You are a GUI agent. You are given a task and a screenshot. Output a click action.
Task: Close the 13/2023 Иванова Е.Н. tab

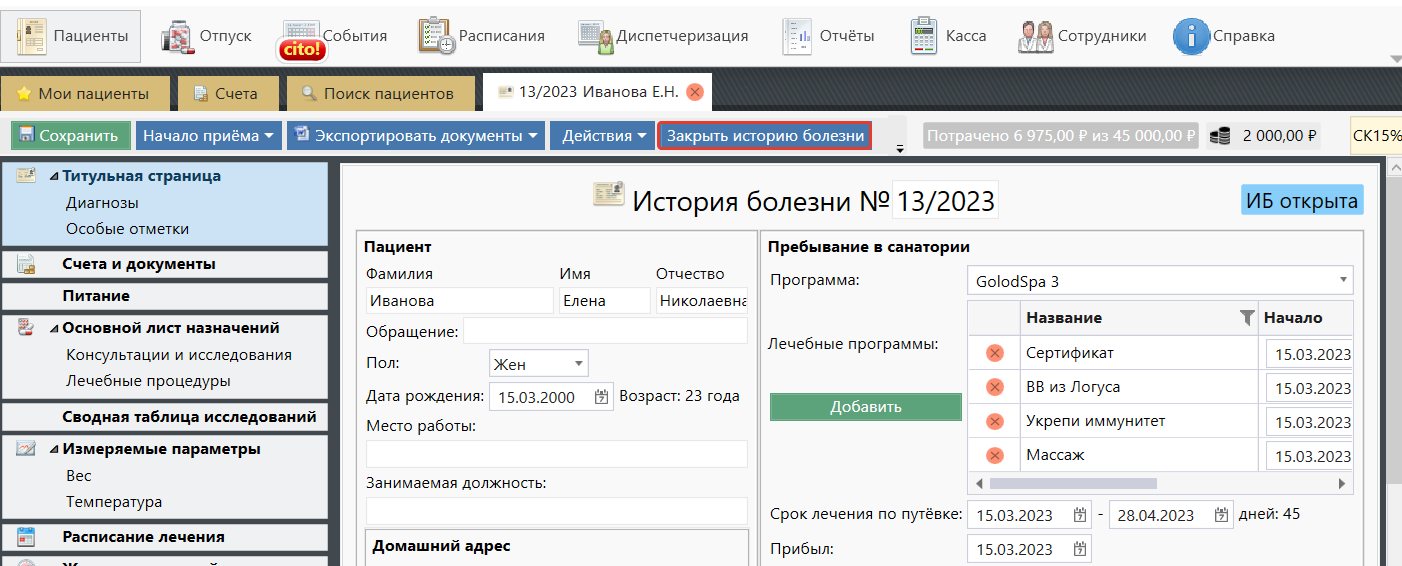coord(694,92)
